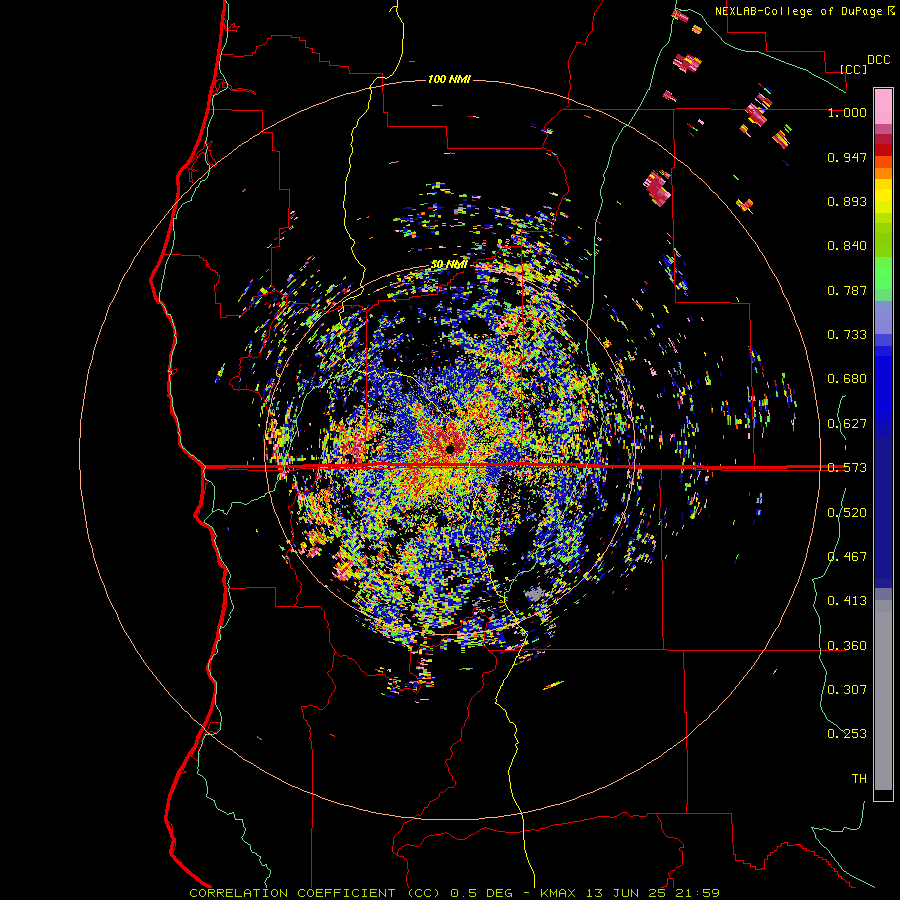Viewport: 900px width, 900px height.
Task: Pick the gray lower segment of color bar
Action: pos(883,695)
